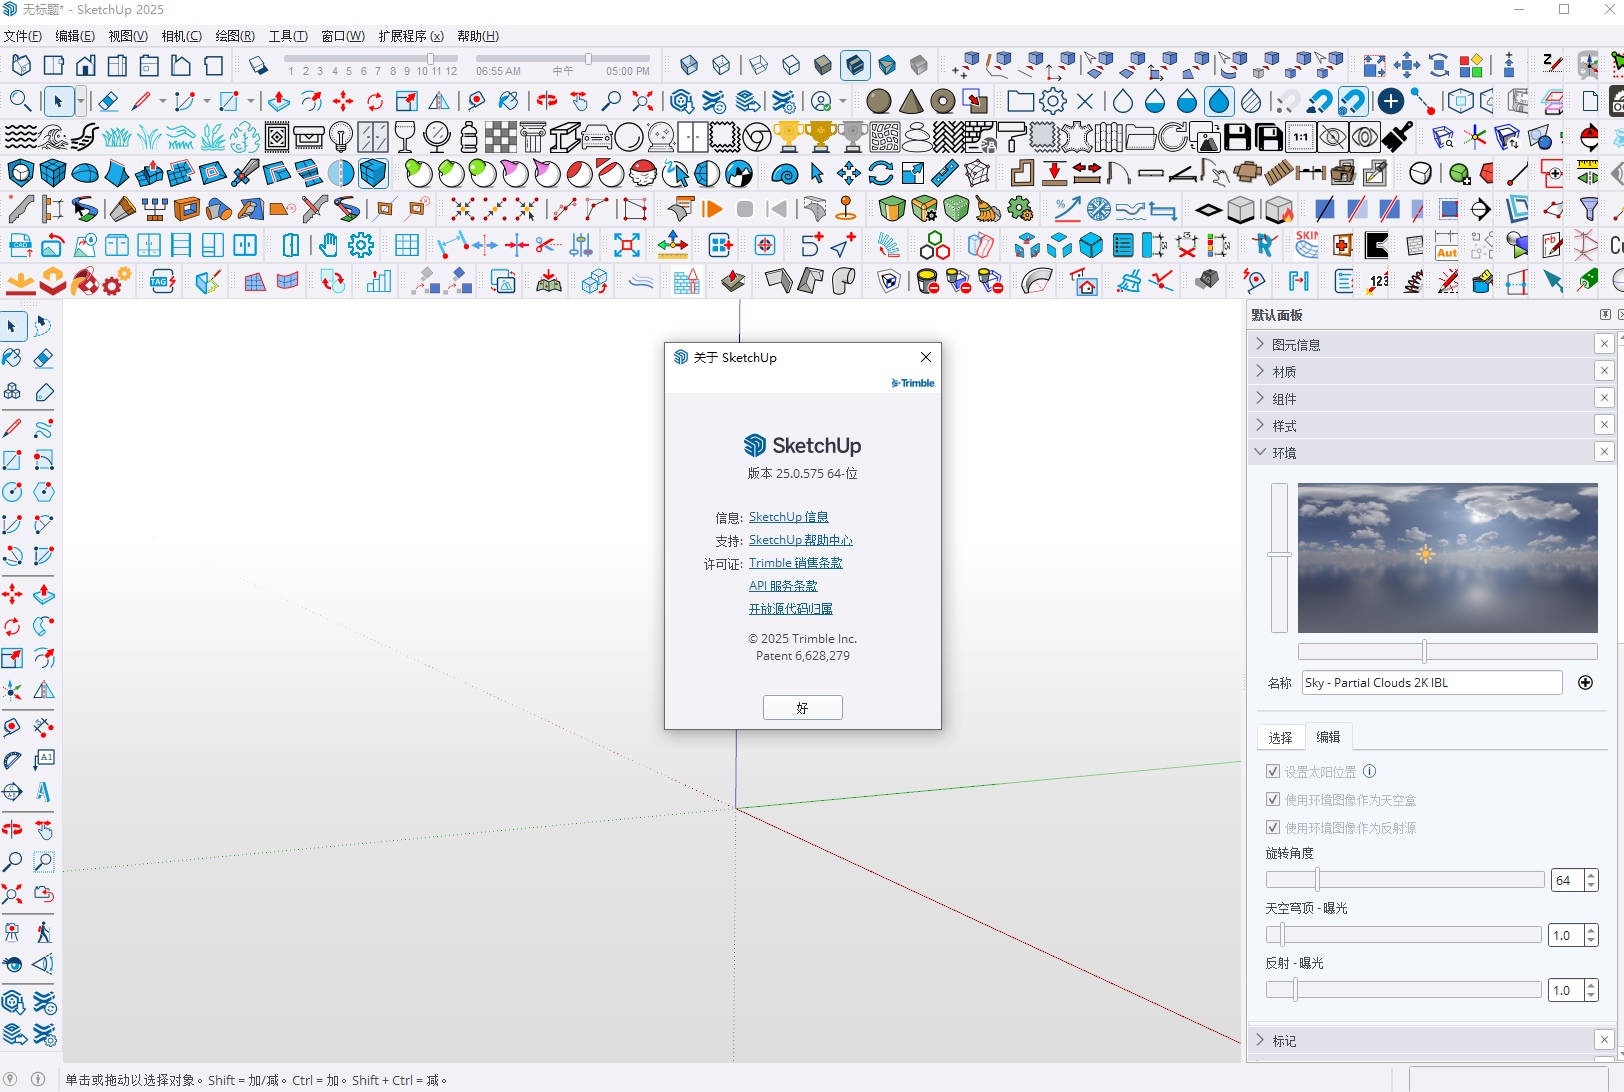Click the 好 button in About dialog
Screen dimensions: 1624x1092
point(802,707)
